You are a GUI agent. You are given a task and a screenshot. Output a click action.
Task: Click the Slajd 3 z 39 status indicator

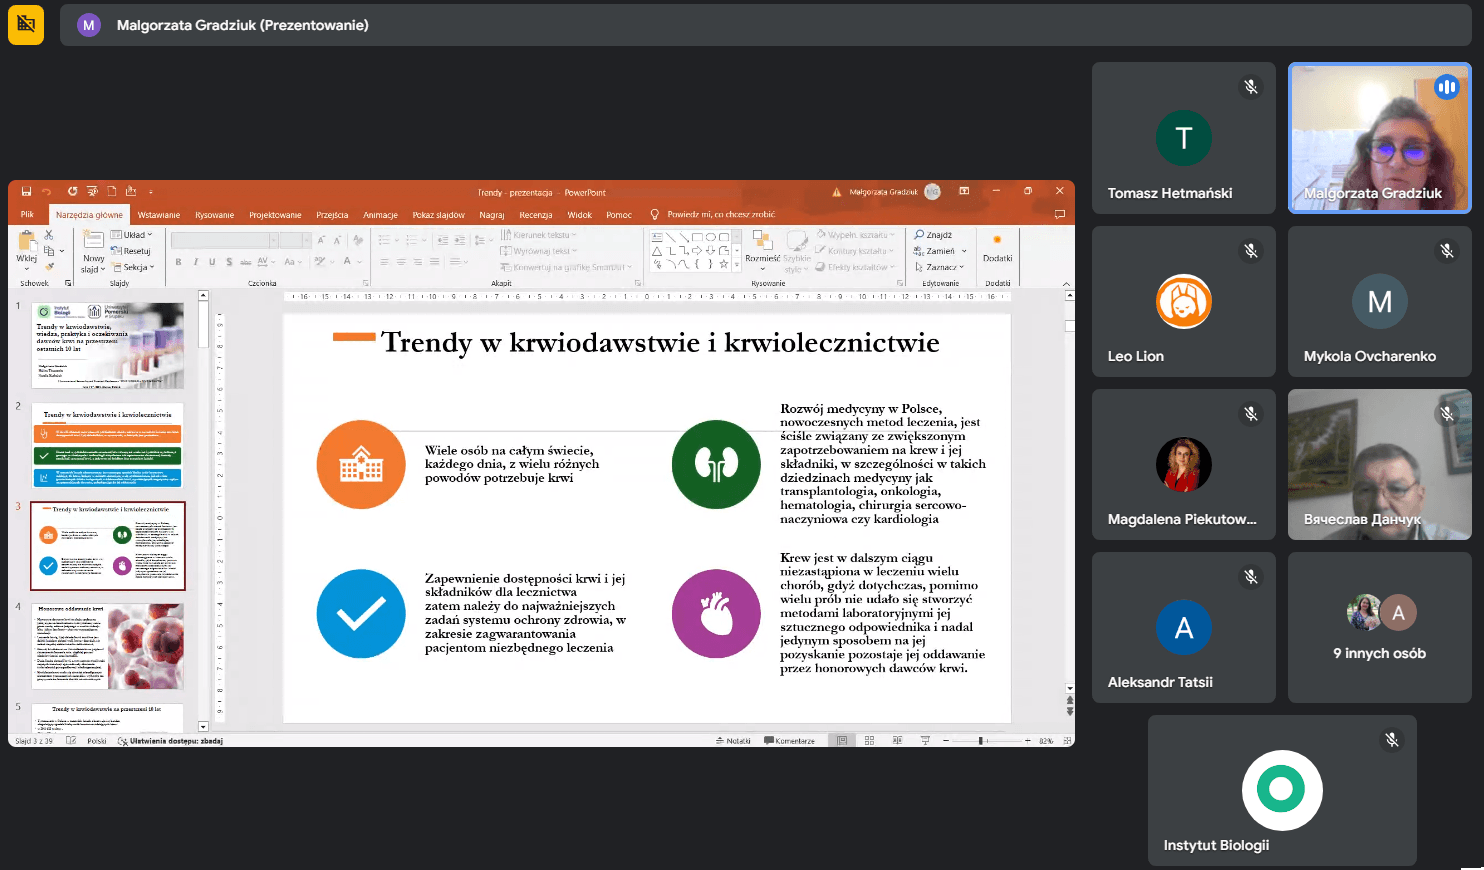34,741
